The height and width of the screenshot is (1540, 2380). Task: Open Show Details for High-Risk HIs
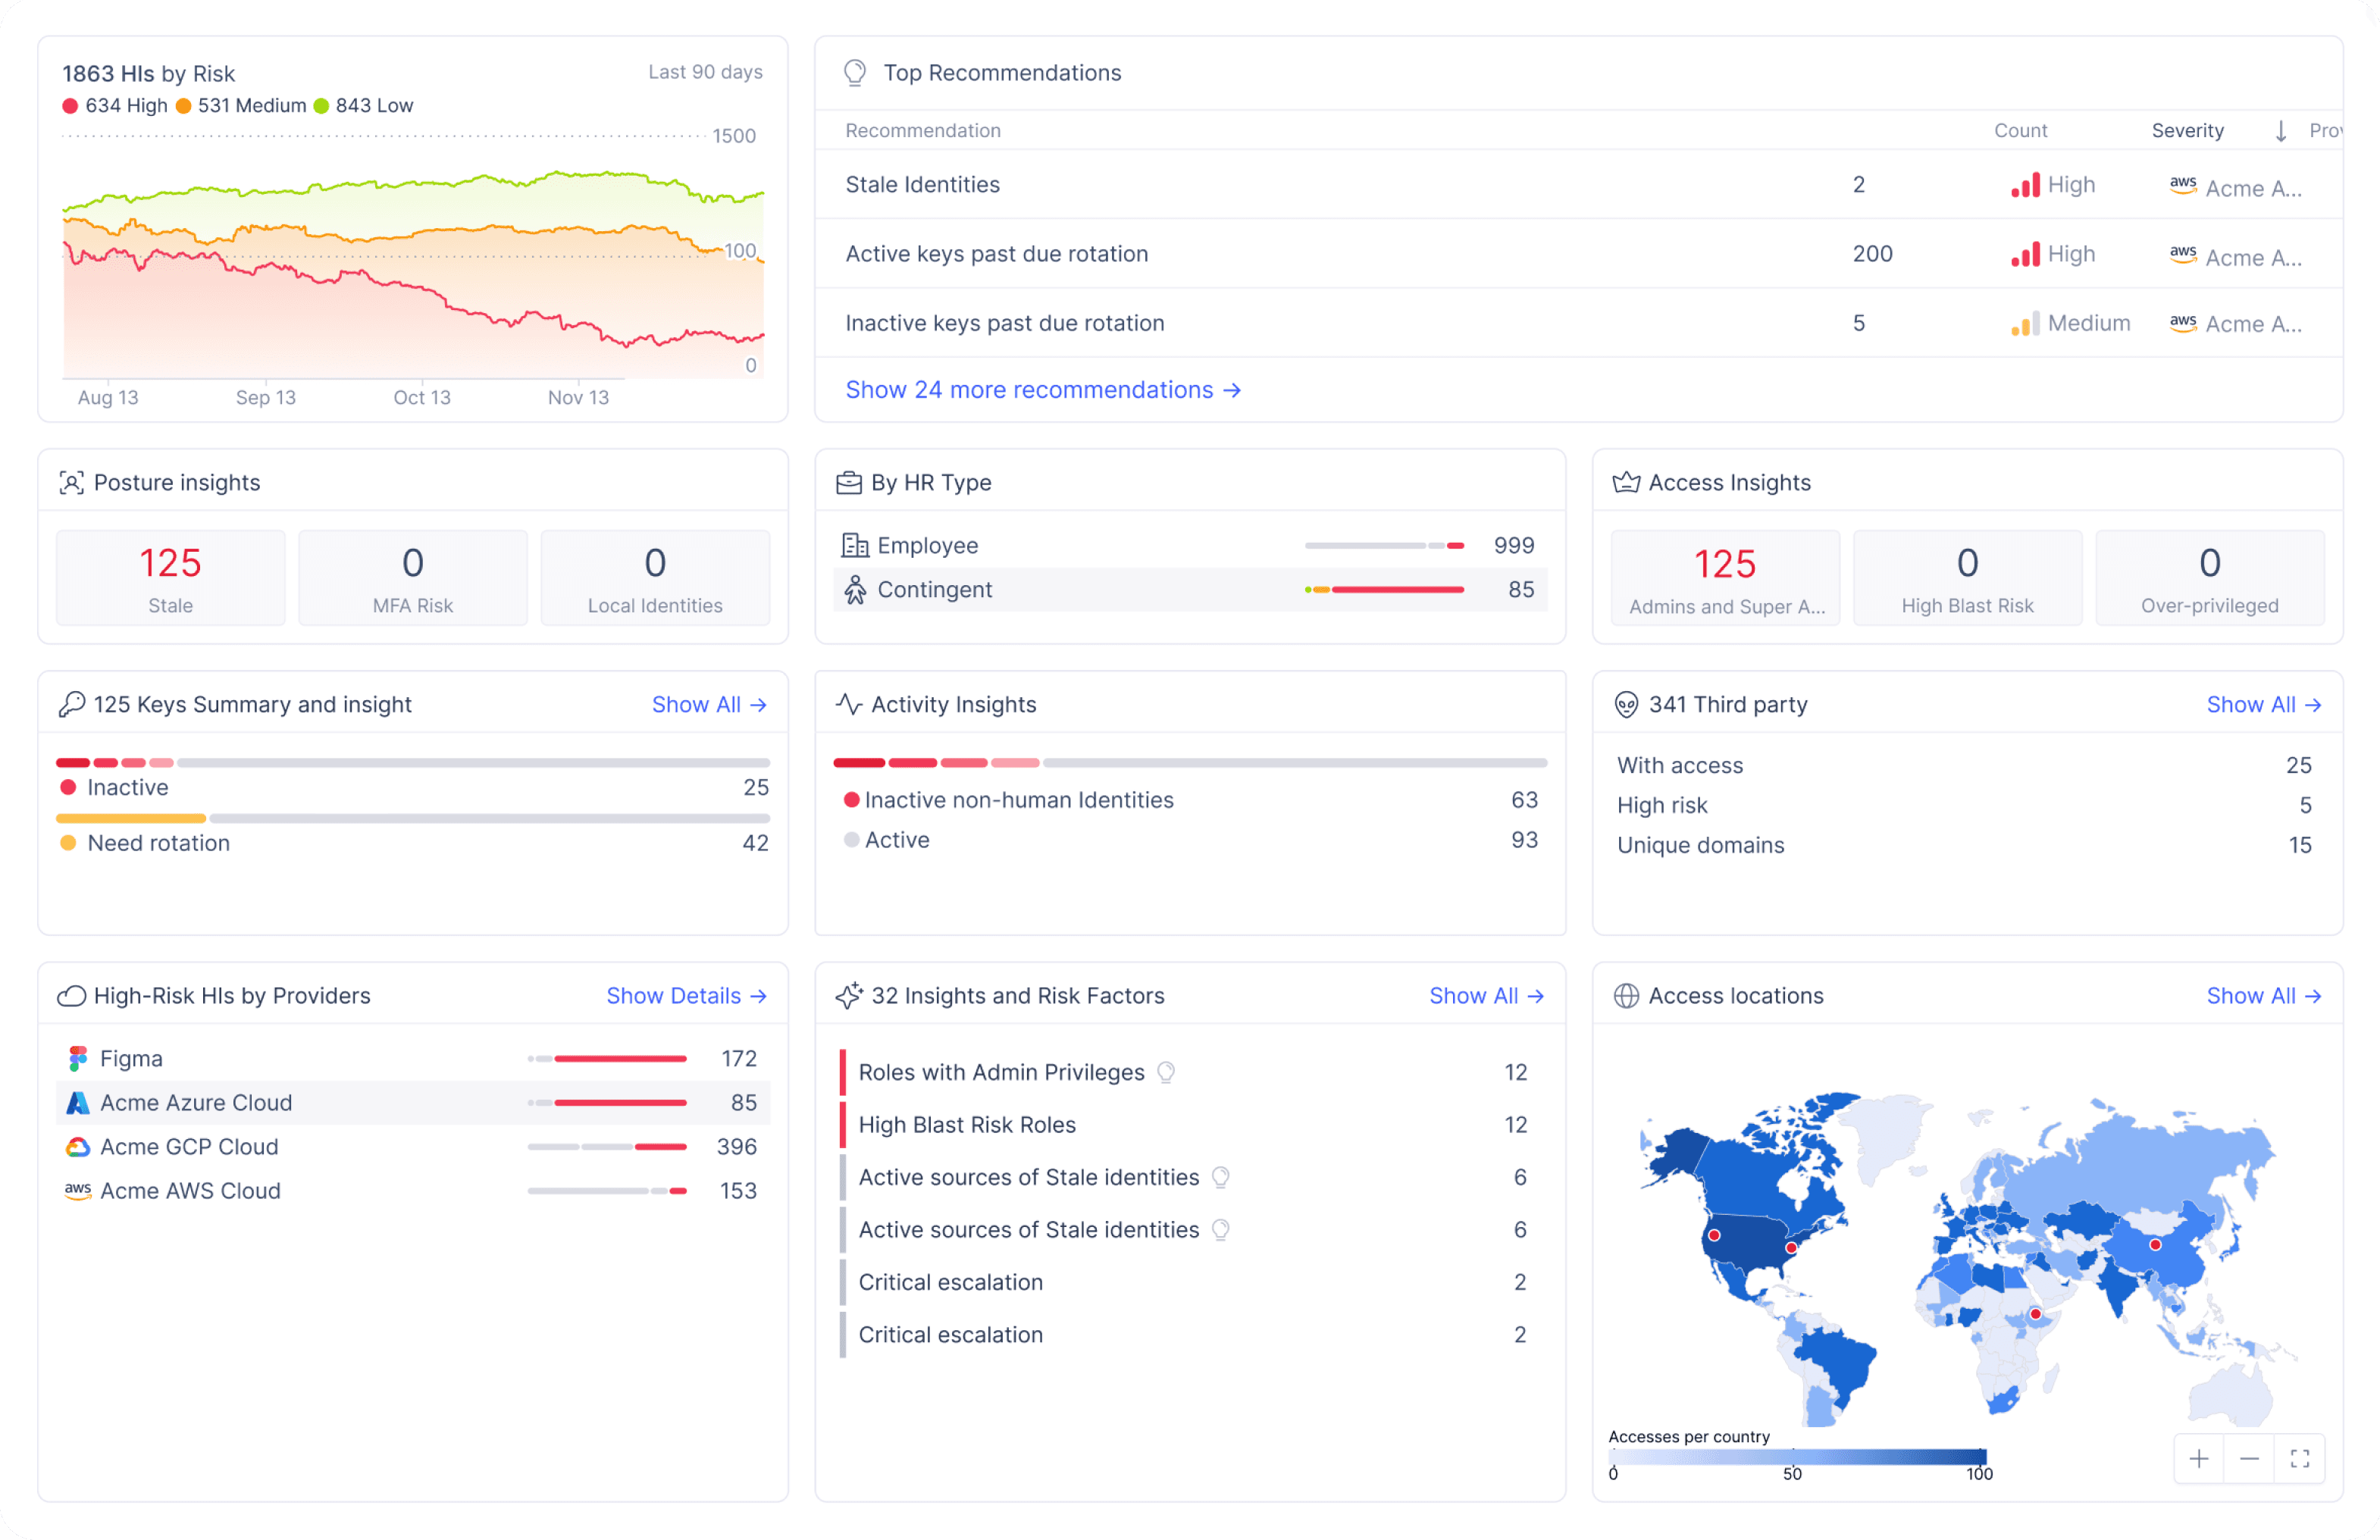(x=686, y=996)
